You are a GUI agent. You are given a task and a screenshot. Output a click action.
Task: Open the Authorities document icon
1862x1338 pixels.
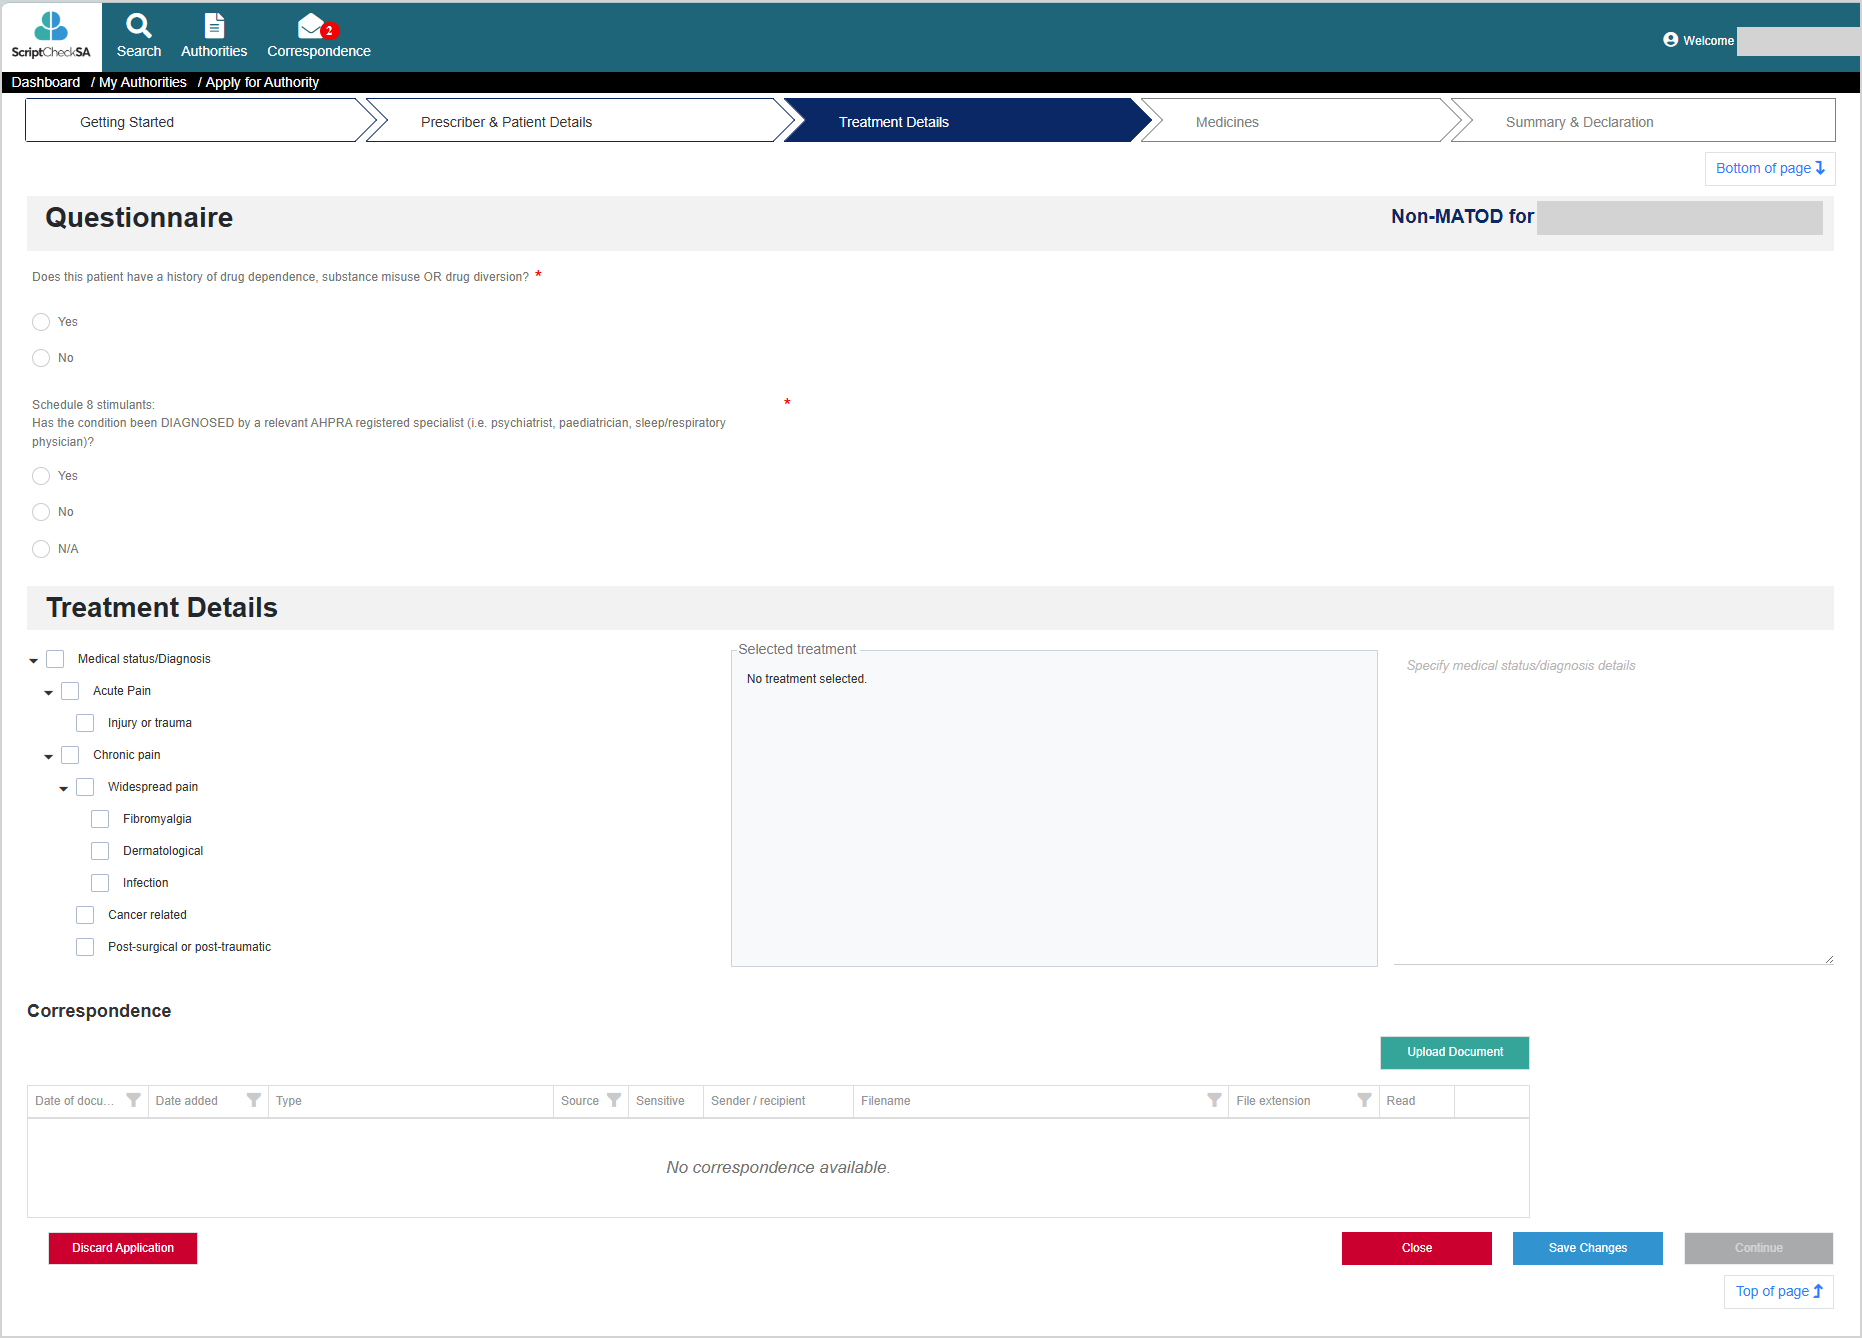pyautogui.click(x=214, y=26)
